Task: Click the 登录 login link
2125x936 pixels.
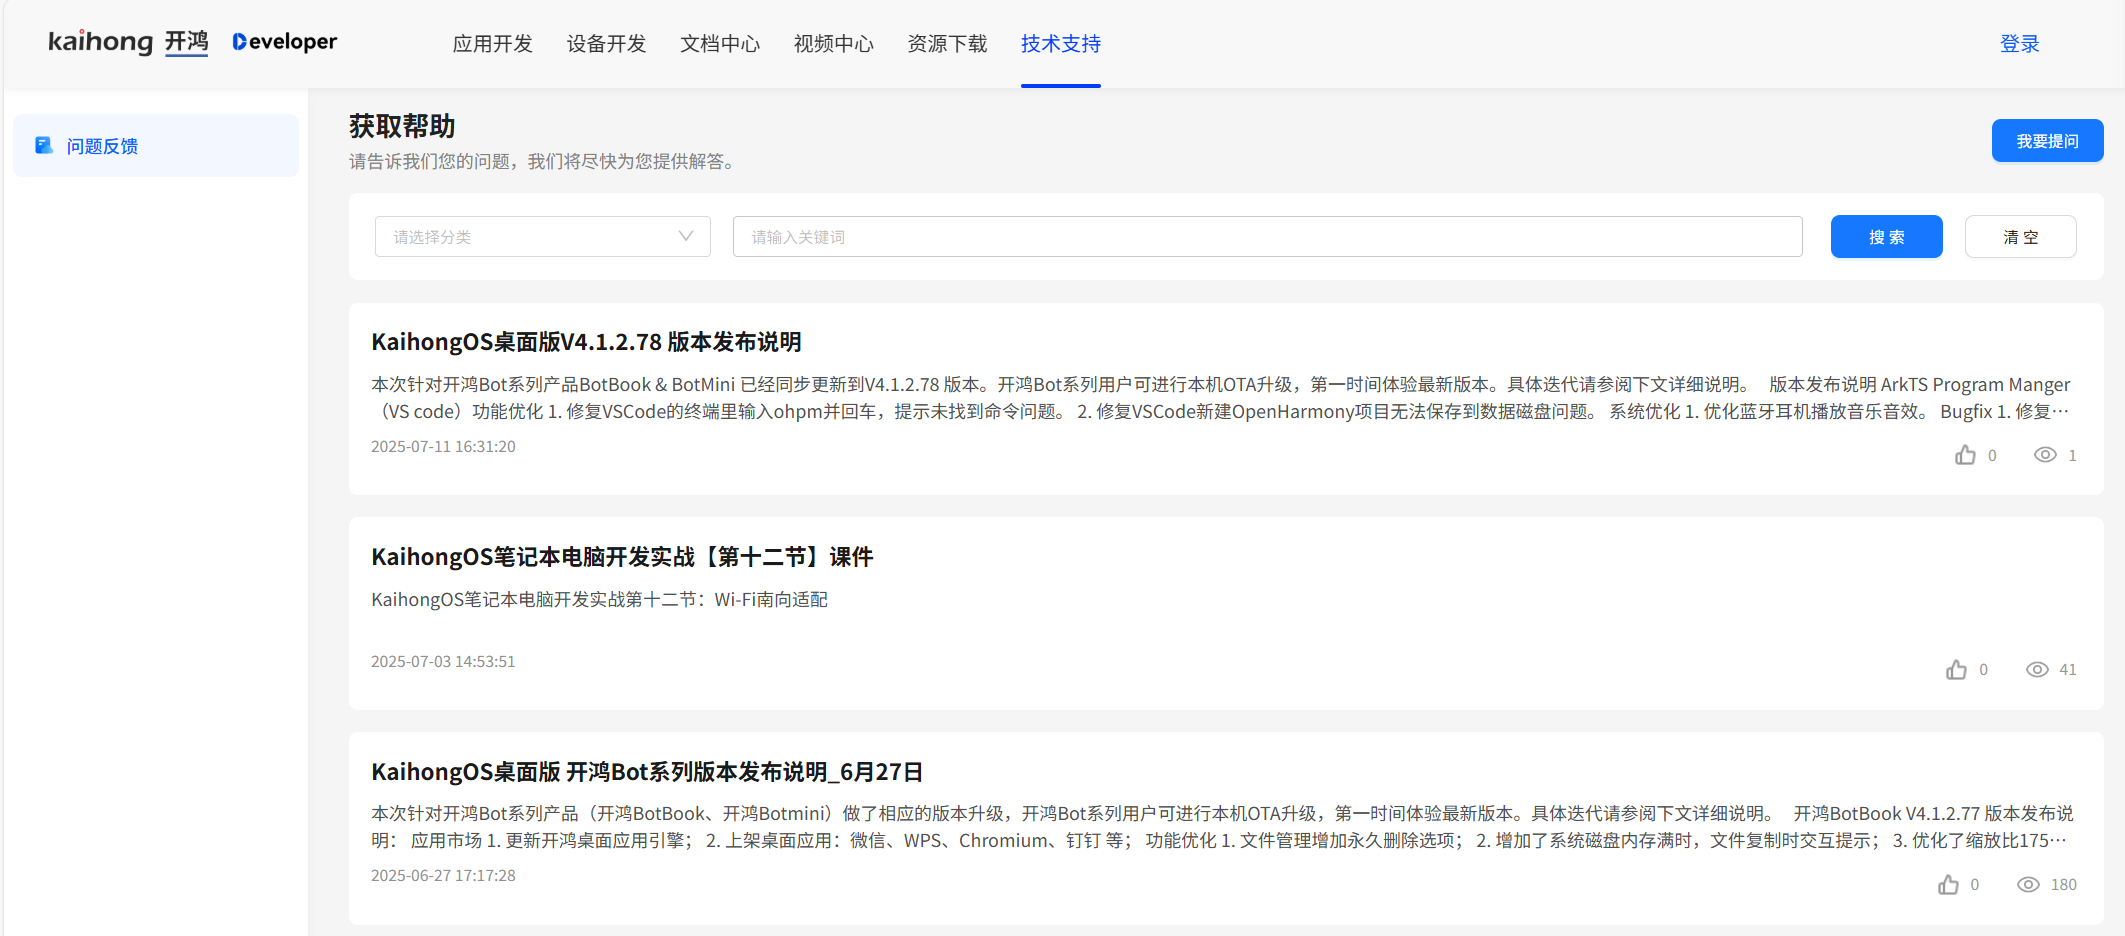Action: tap(2019, 44)
